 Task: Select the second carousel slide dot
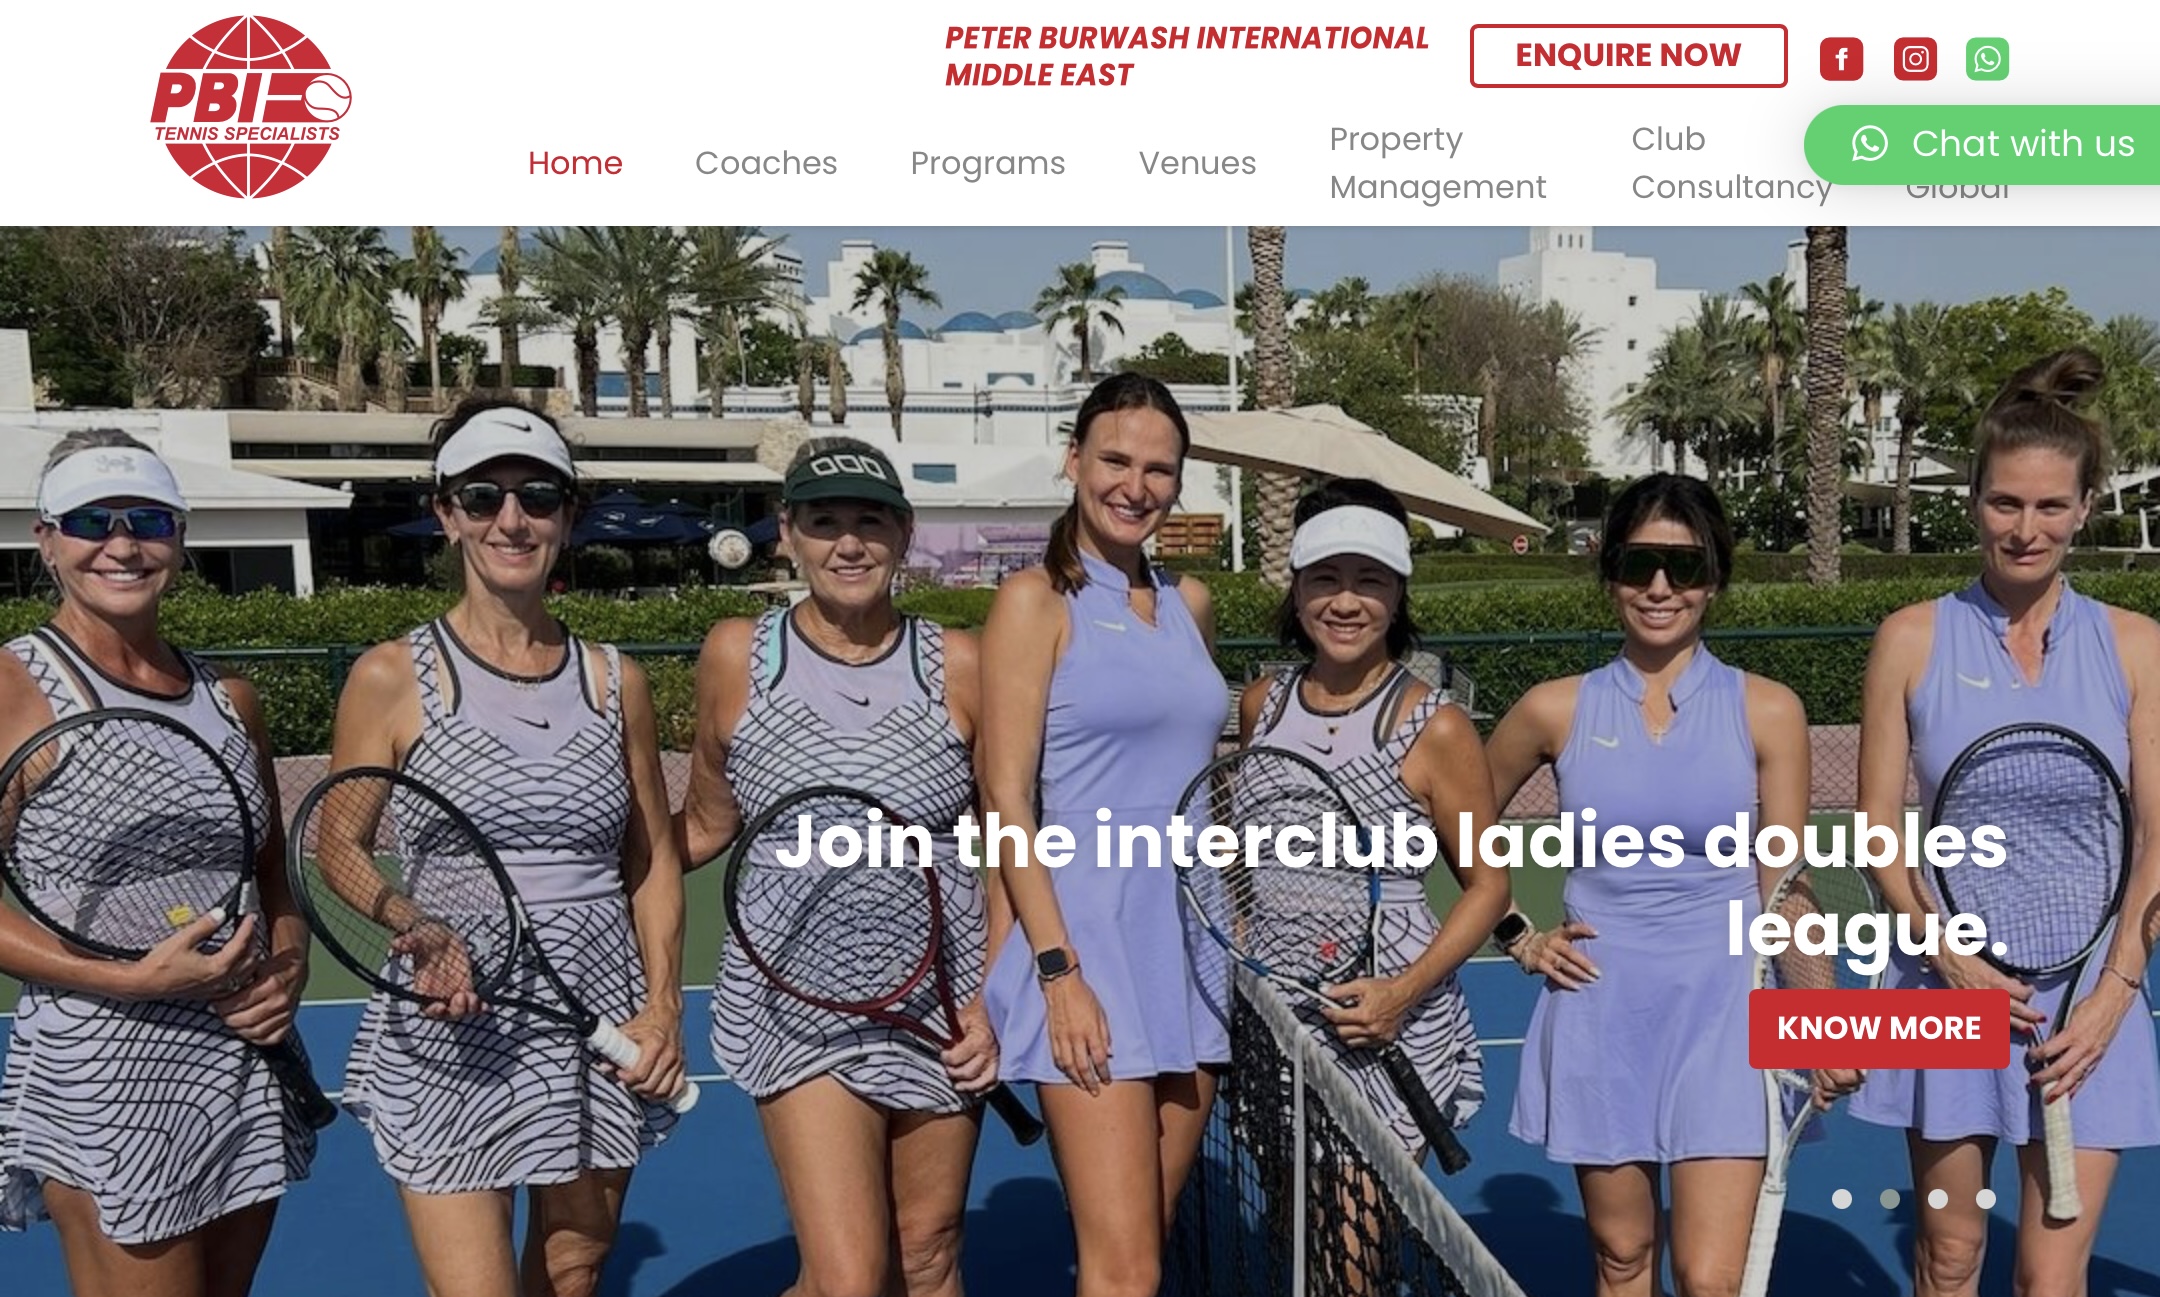coord(1890,1199)
